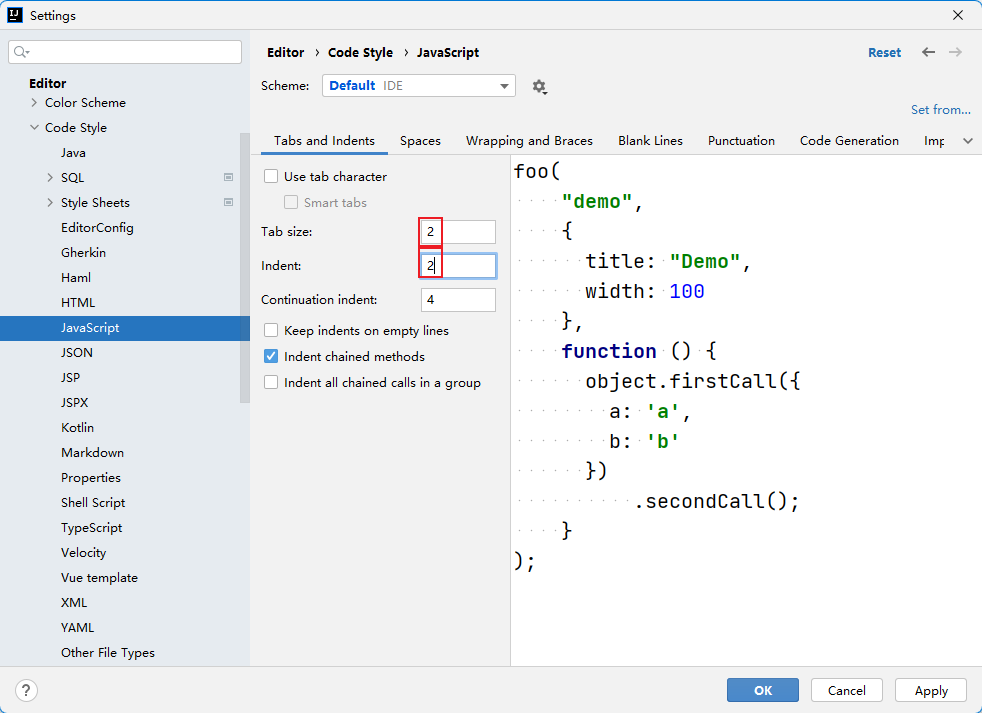The width and height of the screenshot is (982, 713).
Task: Select JSON code style
Action: [x=76, y=353]
